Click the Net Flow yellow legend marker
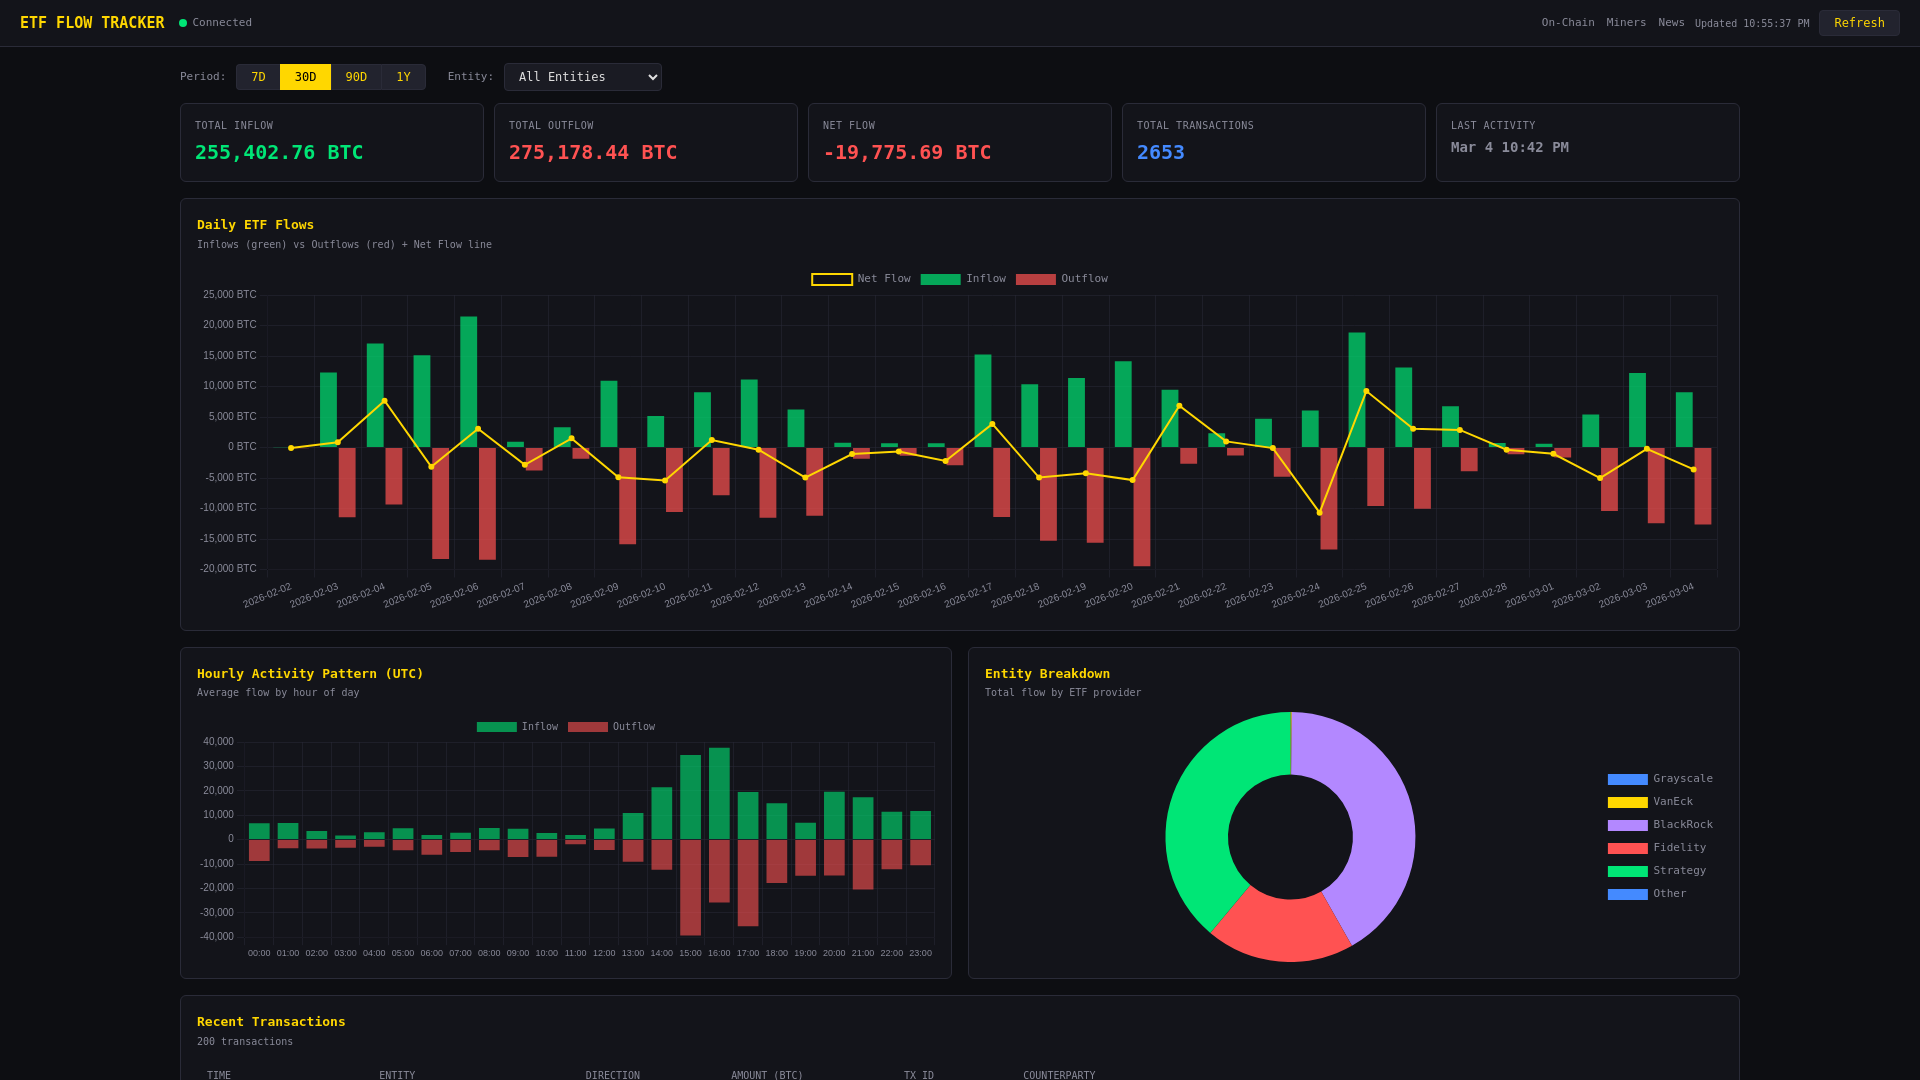Viewport: 1920px width, 1080px height. 831,279
